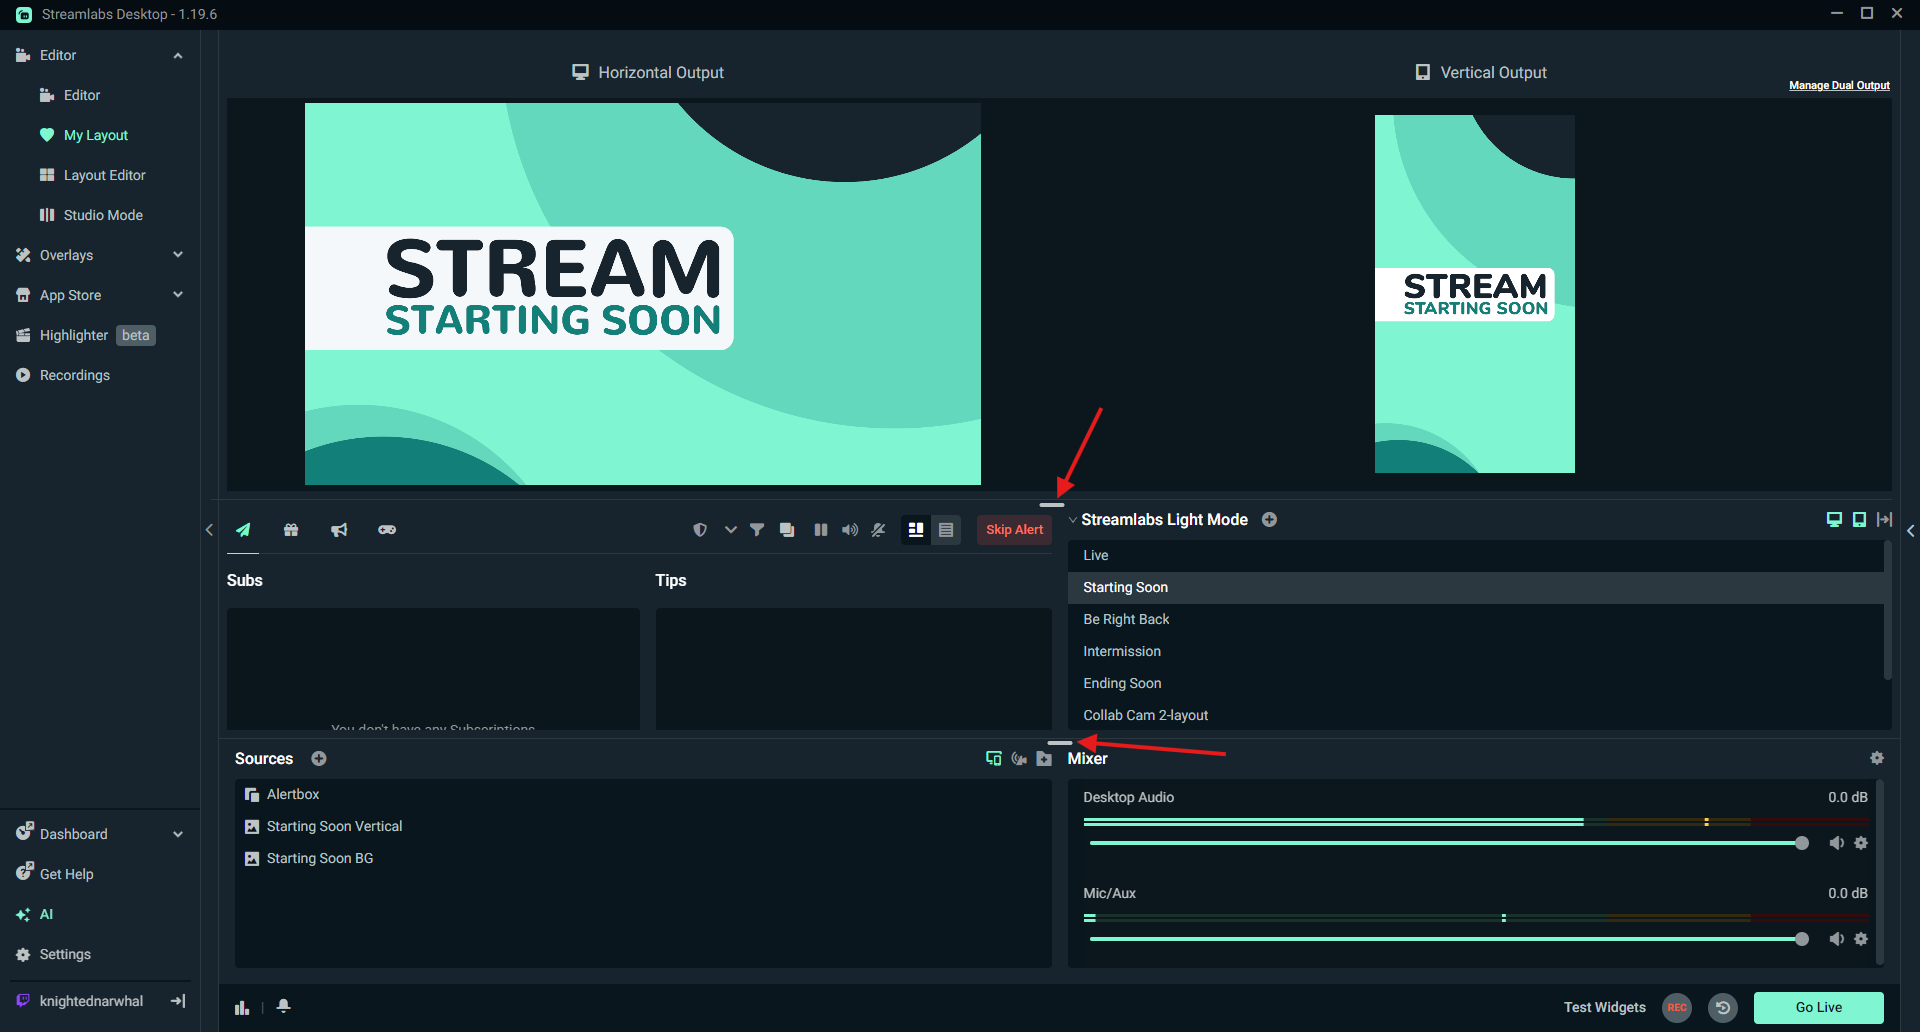The width and height of the screenshot is (1920, 1032).
Task: Mute Desktop Audio in the Mixer
Action: click(x=1837, y=843)
